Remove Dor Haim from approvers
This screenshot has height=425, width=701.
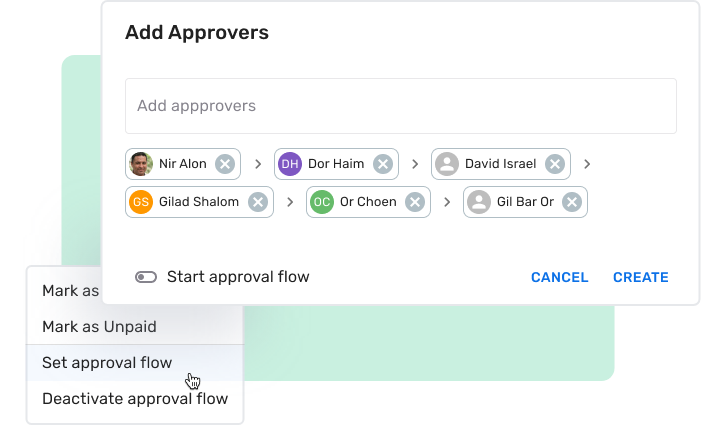382,164
